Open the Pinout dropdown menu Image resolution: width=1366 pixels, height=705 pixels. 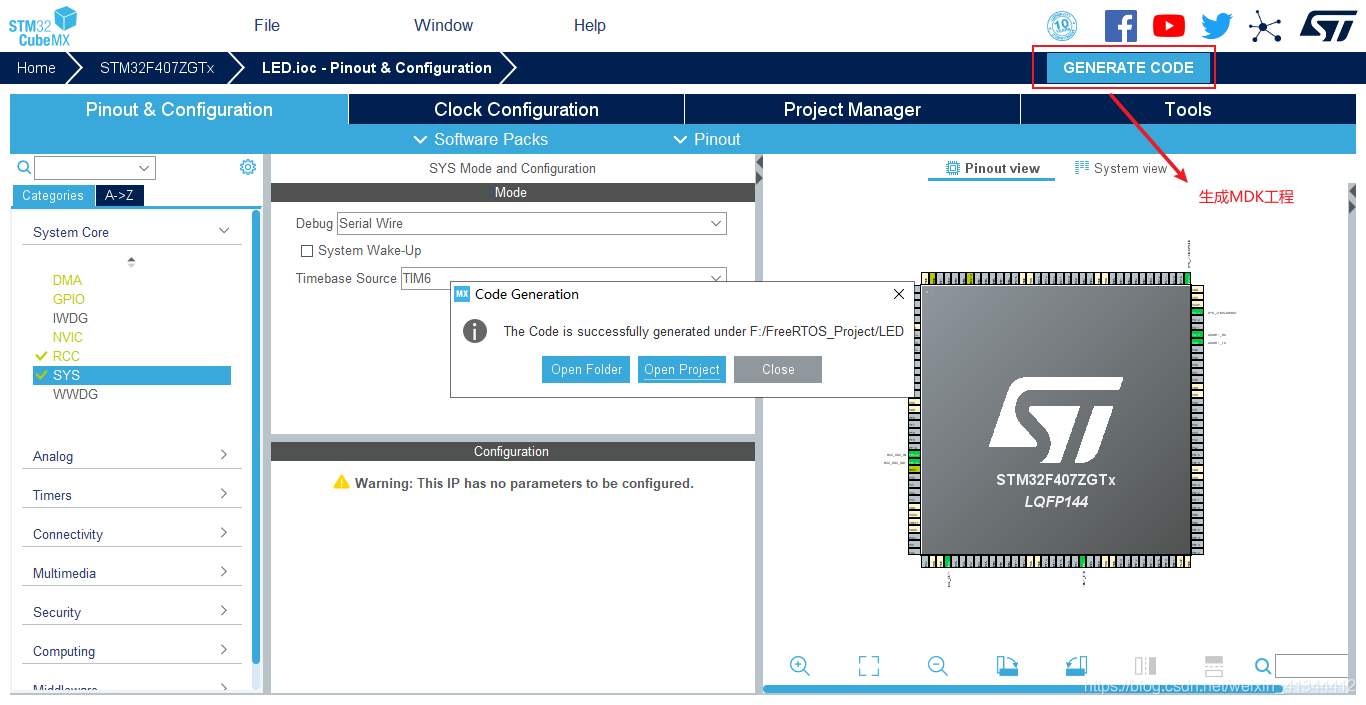(708, 139)
